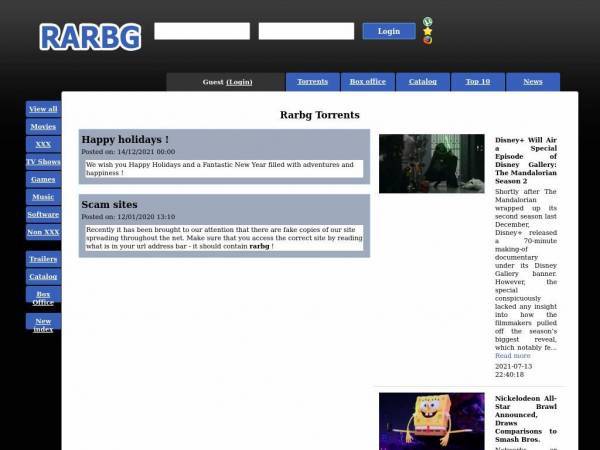
Task: Click the 2021-07-13 22:40:18 timestamp
Action: pos(514,370)
